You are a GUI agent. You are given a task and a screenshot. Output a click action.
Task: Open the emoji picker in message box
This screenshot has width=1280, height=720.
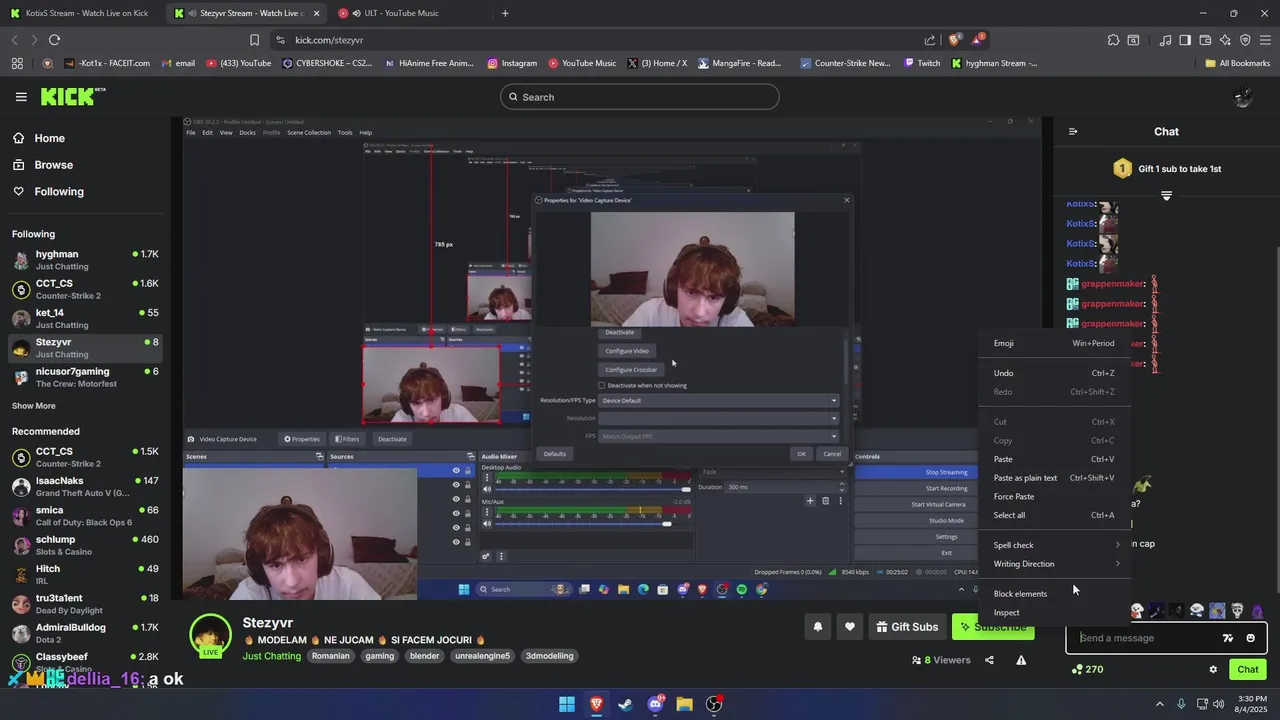pos(1251,638)
